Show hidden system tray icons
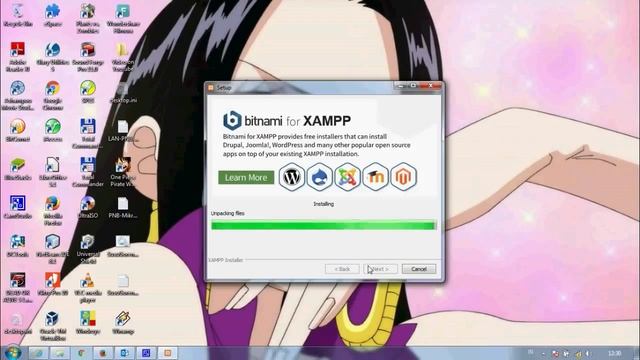Image resolution: width=640 pixels, height=360 pixels. pyautogui.click(x=543, y=353)
